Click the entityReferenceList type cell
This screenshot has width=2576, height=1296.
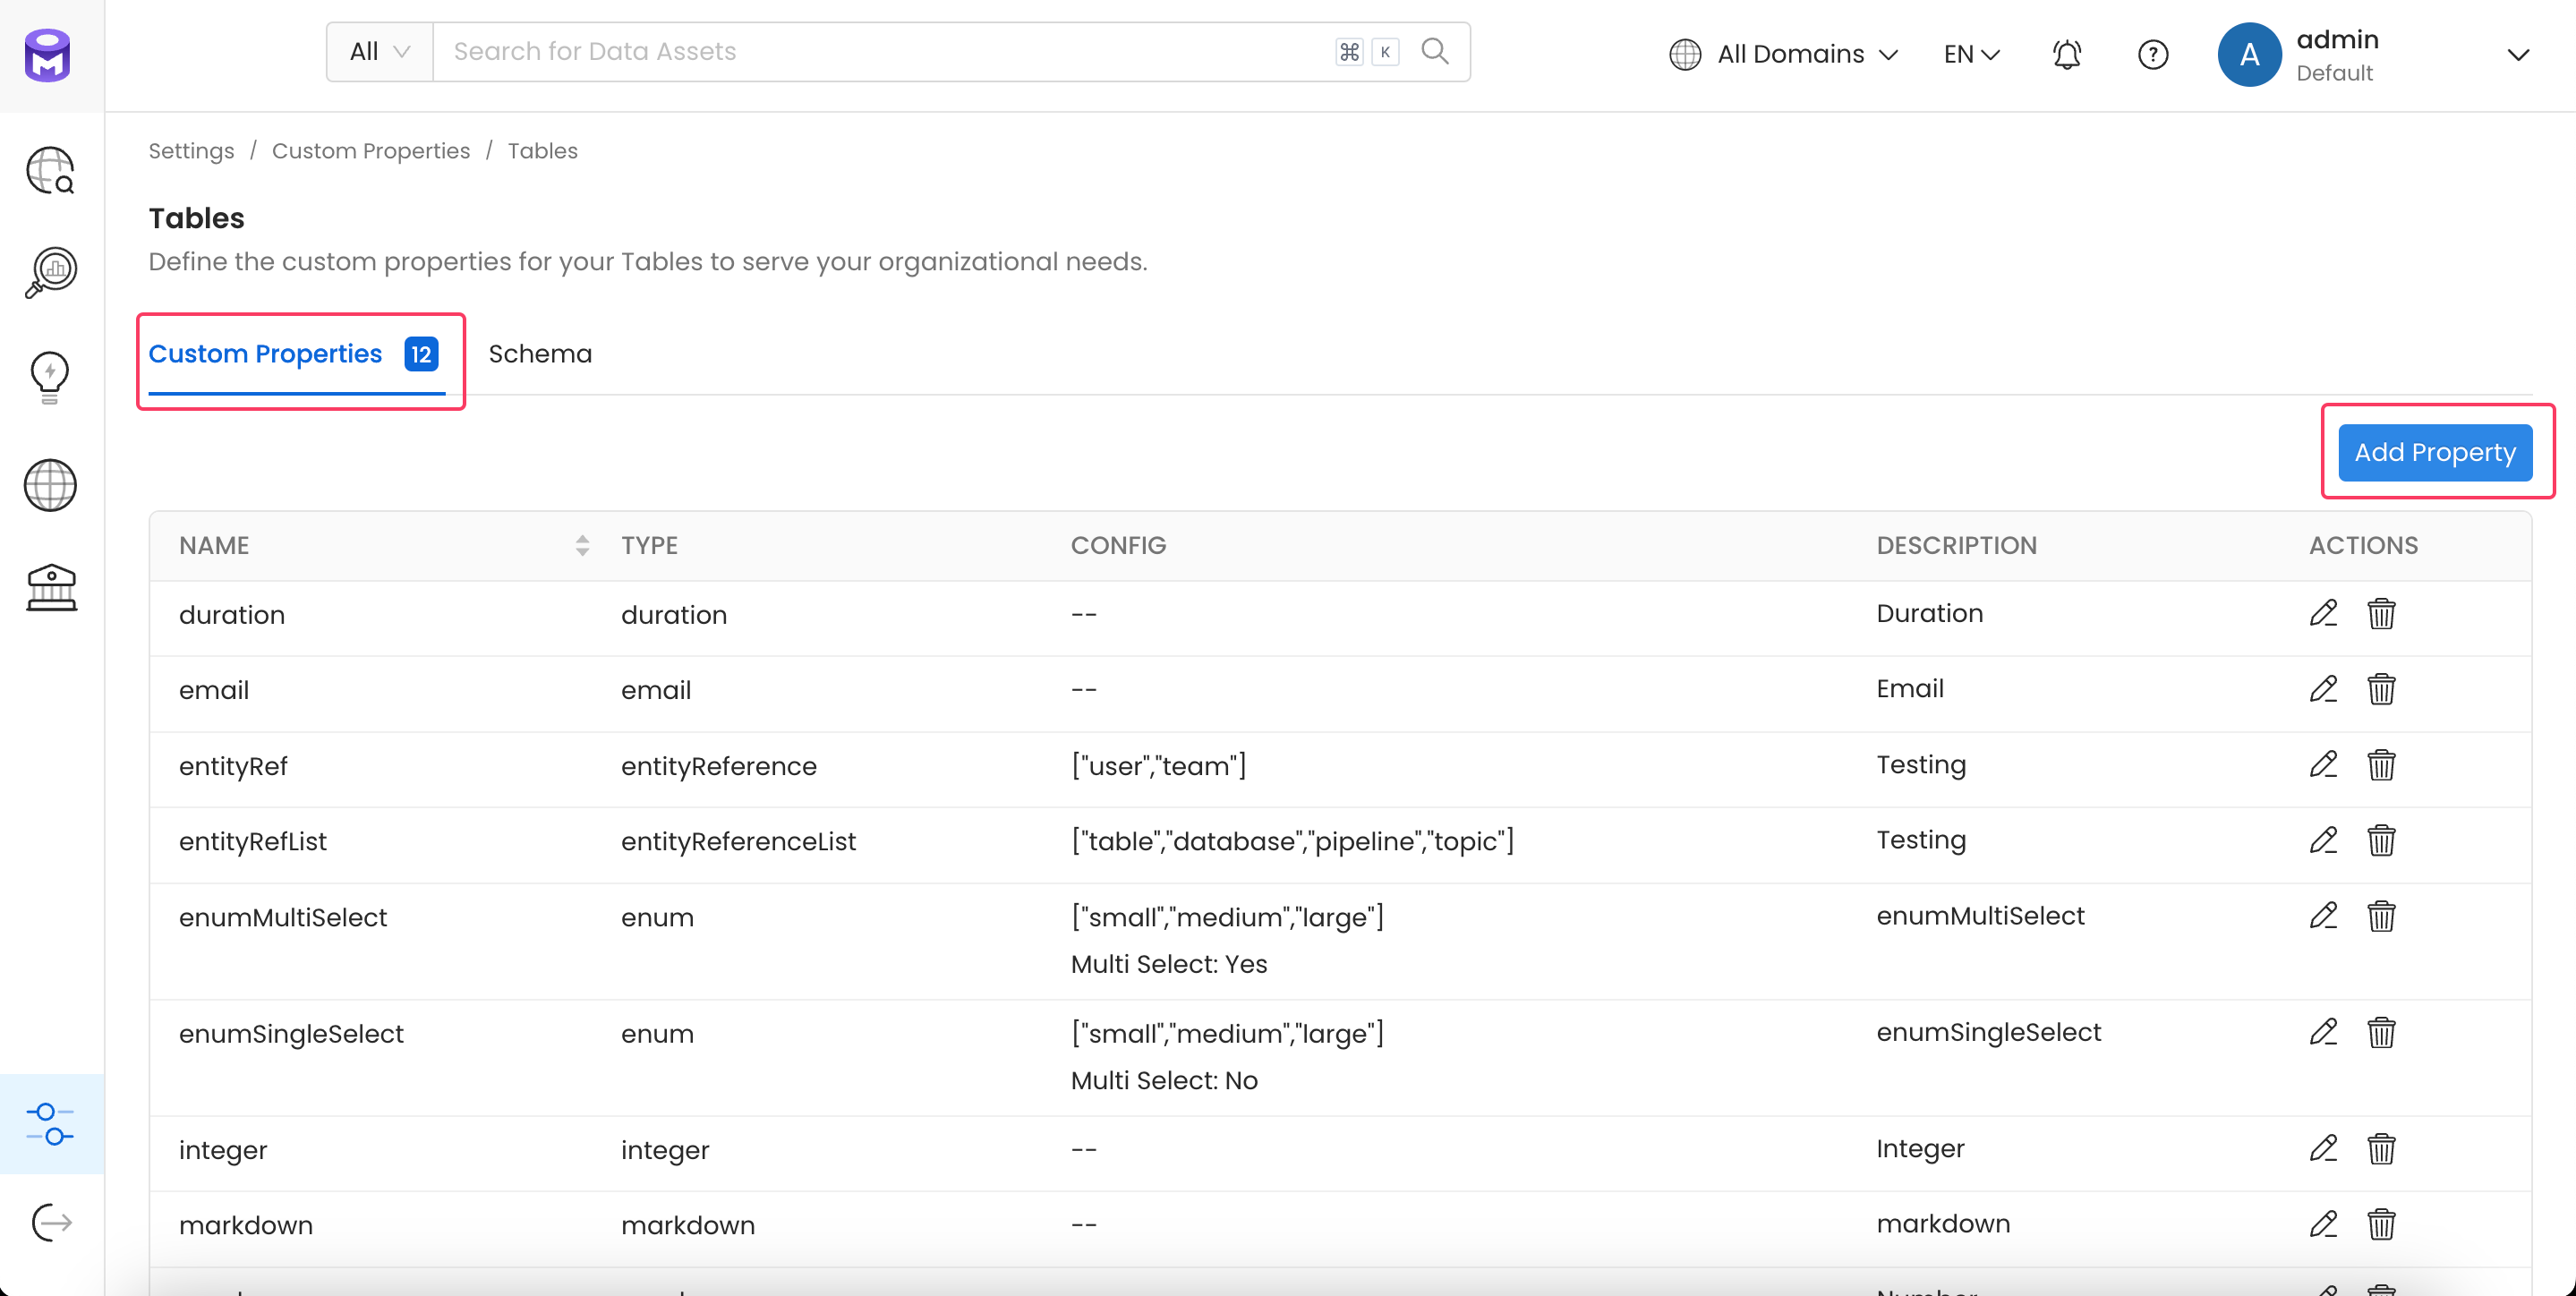[x=738, y=841]
